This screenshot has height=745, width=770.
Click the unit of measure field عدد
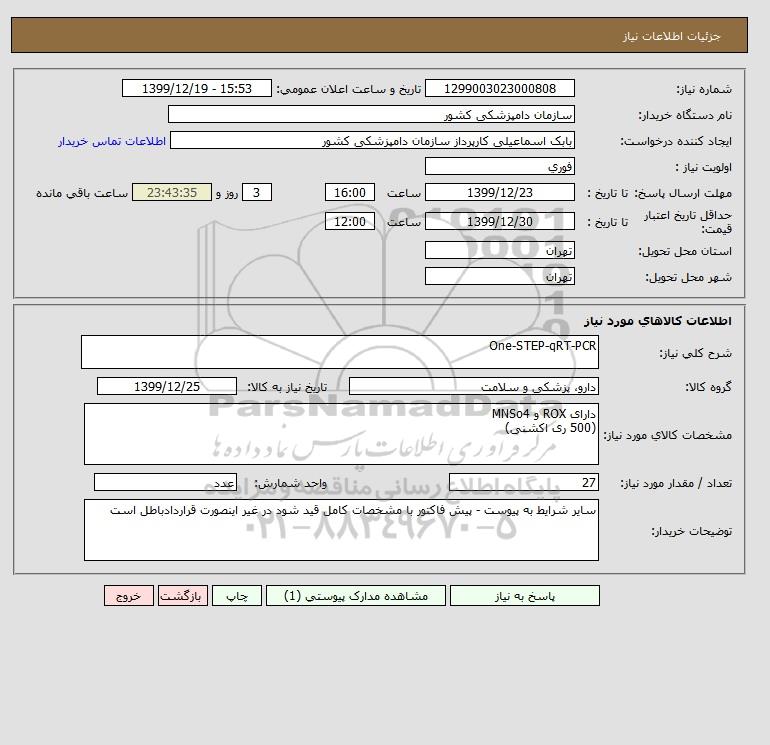[x=165, y=483]
